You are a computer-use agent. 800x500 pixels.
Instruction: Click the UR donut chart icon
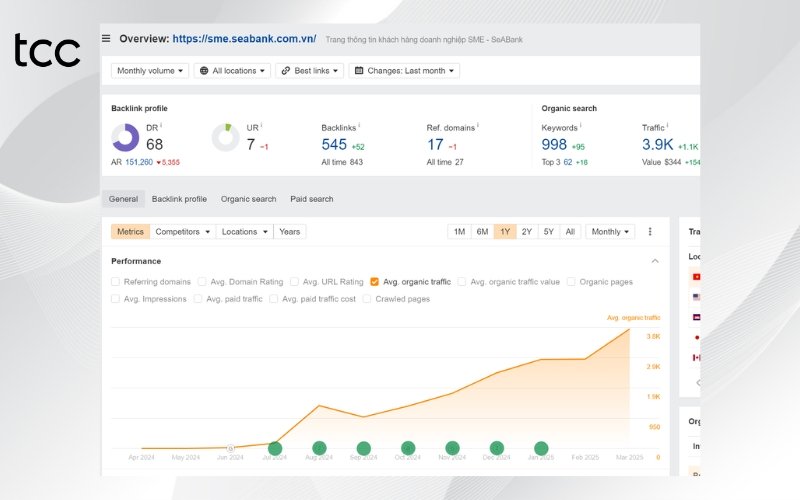226,137
